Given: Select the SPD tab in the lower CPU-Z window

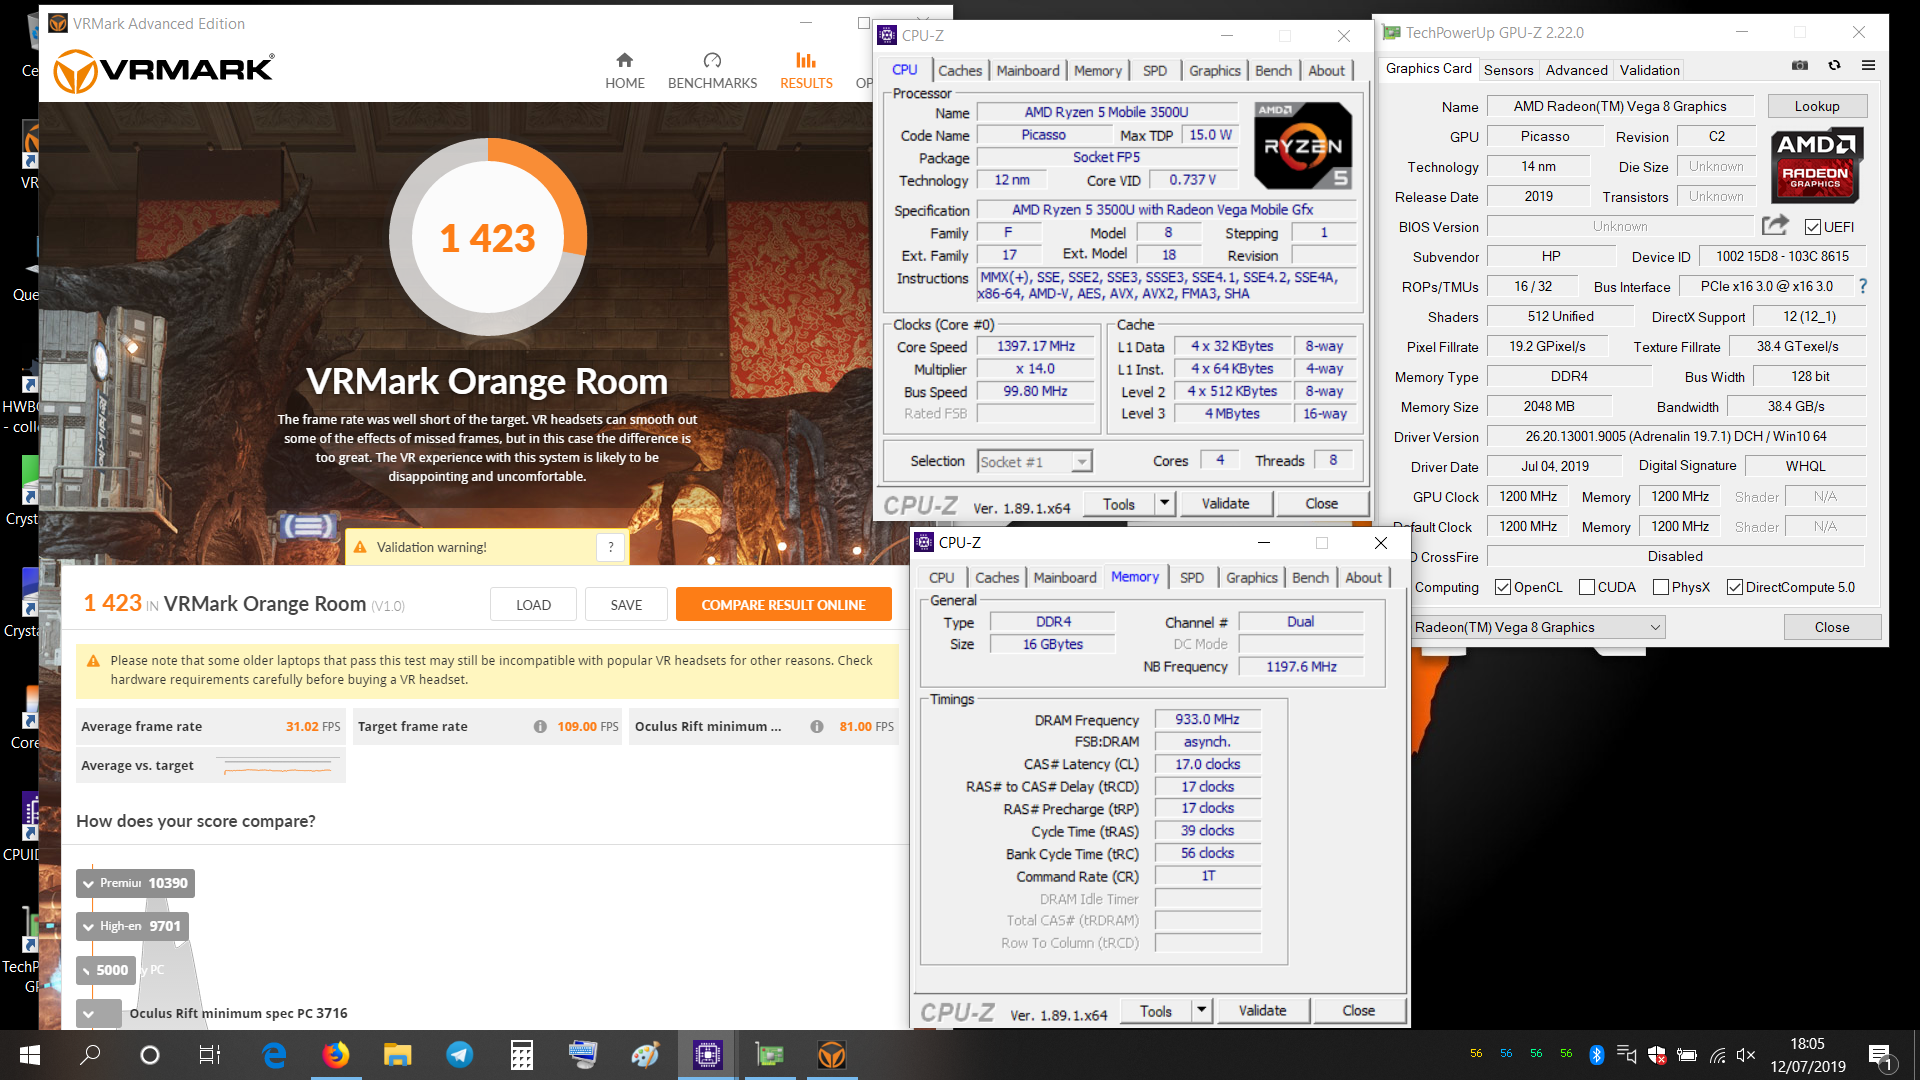Looking at the screenshot, I should point(1192,577).
